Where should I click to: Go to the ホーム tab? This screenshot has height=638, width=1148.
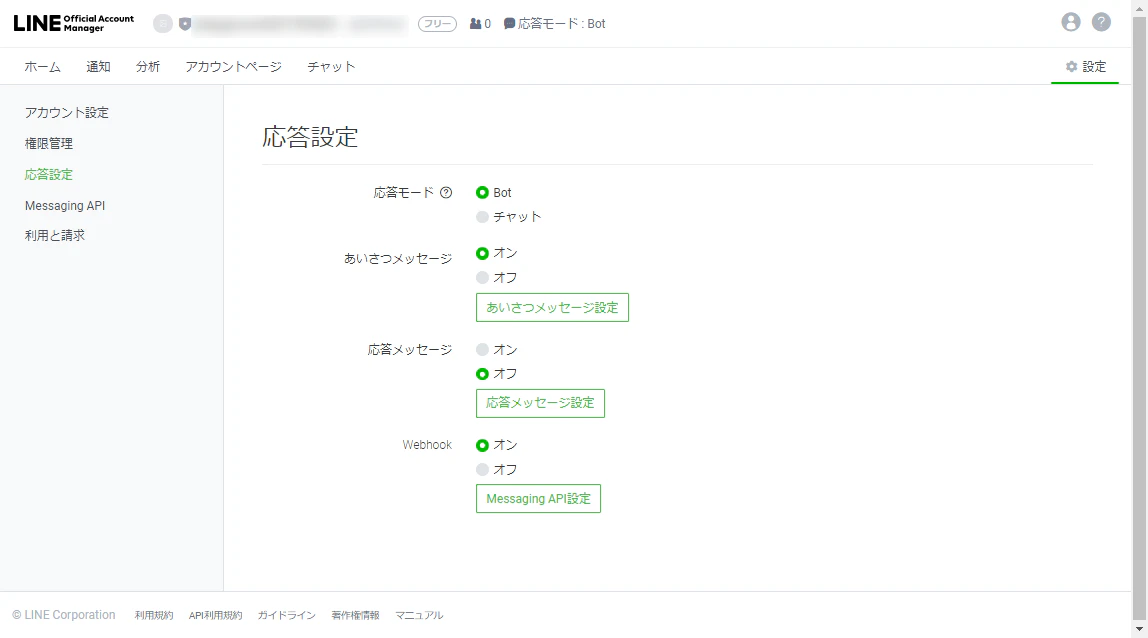[x=42, y=67]
